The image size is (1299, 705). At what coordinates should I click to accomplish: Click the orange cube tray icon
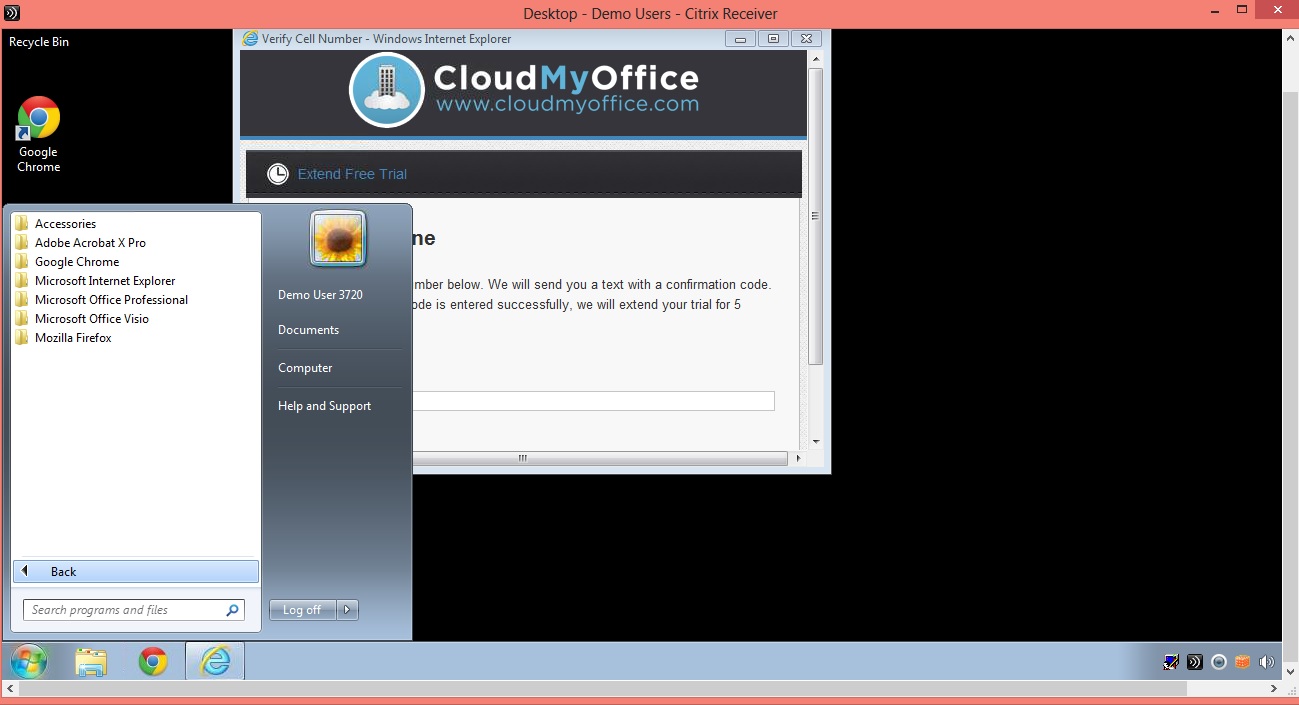pyautogui.click(x=1243, y=662)
